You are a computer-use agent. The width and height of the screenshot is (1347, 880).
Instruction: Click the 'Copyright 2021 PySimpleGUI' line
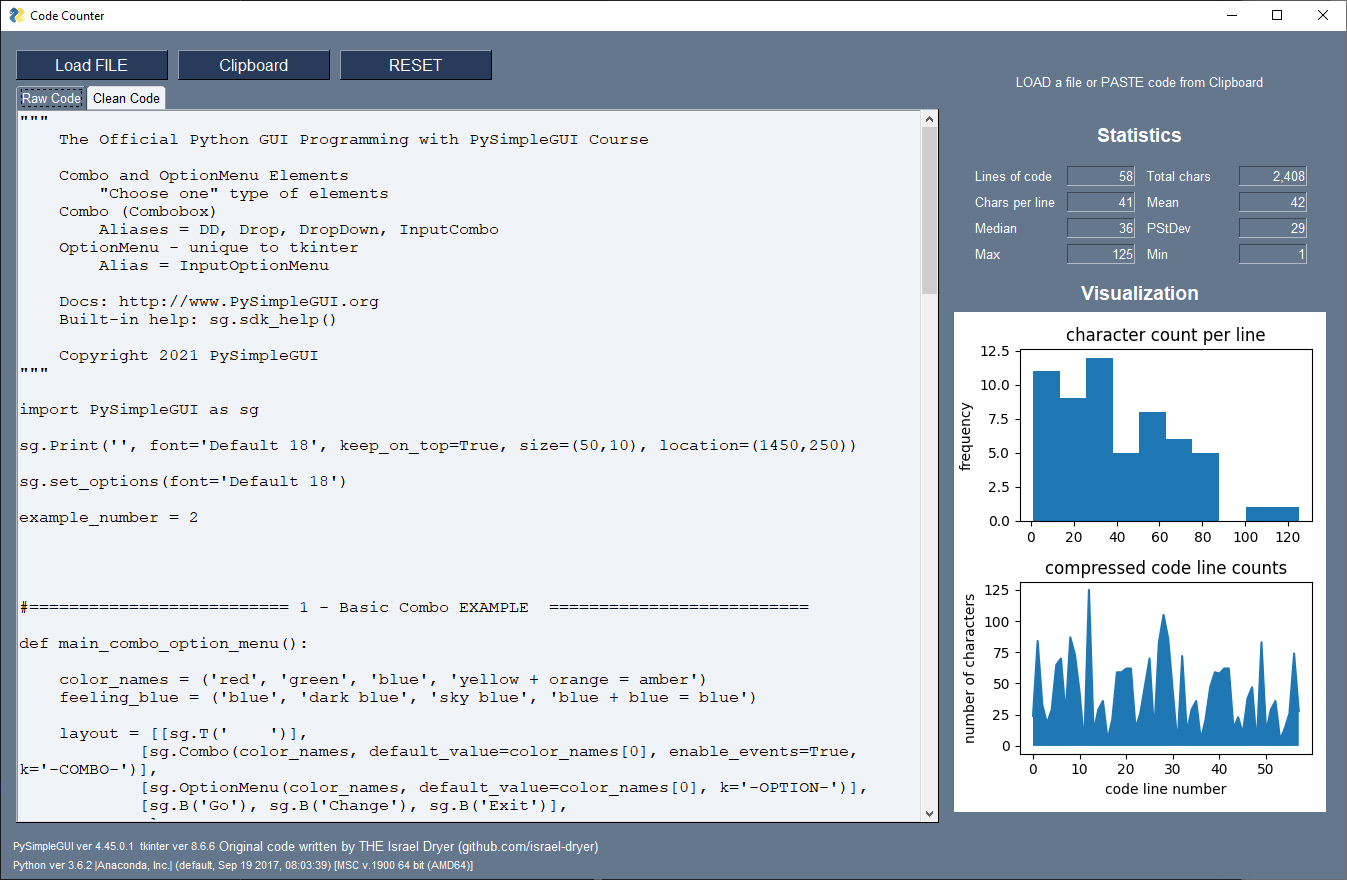(189, 355)
